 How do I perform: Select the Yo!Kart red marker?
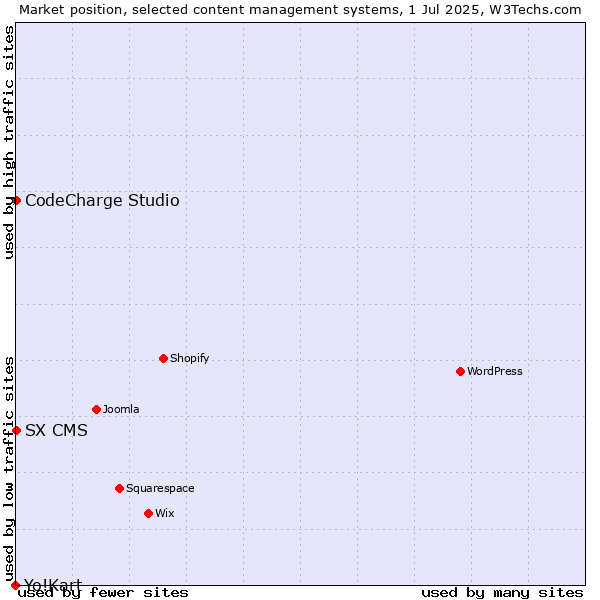(15, 585)
